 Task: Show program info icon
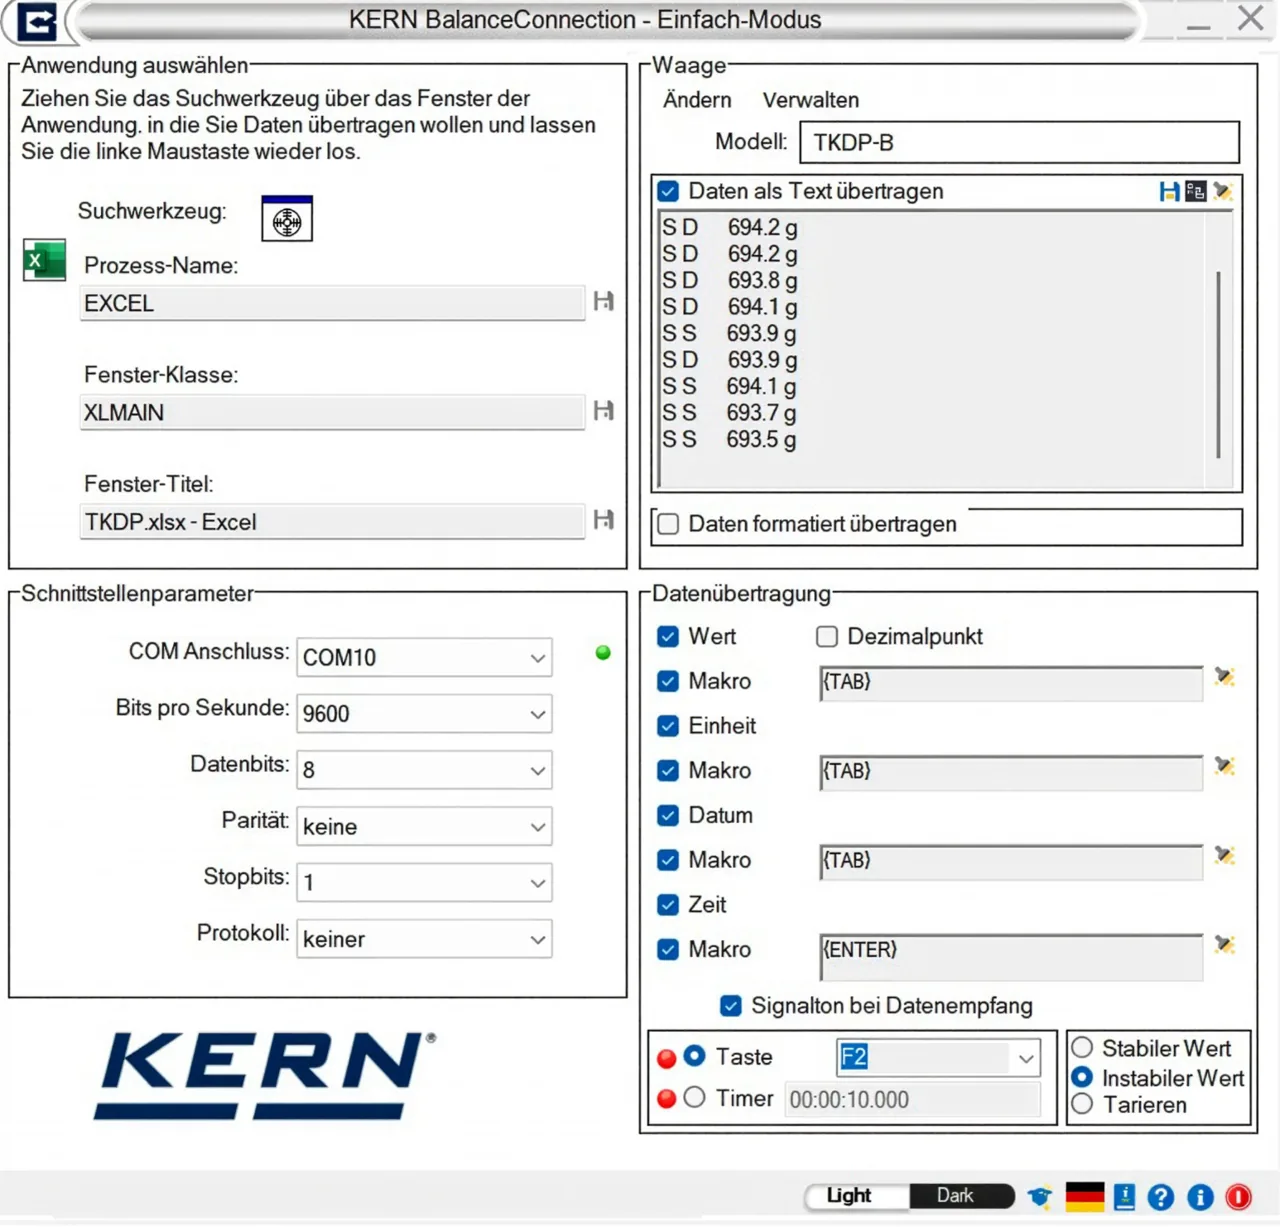point(1200,1197)
